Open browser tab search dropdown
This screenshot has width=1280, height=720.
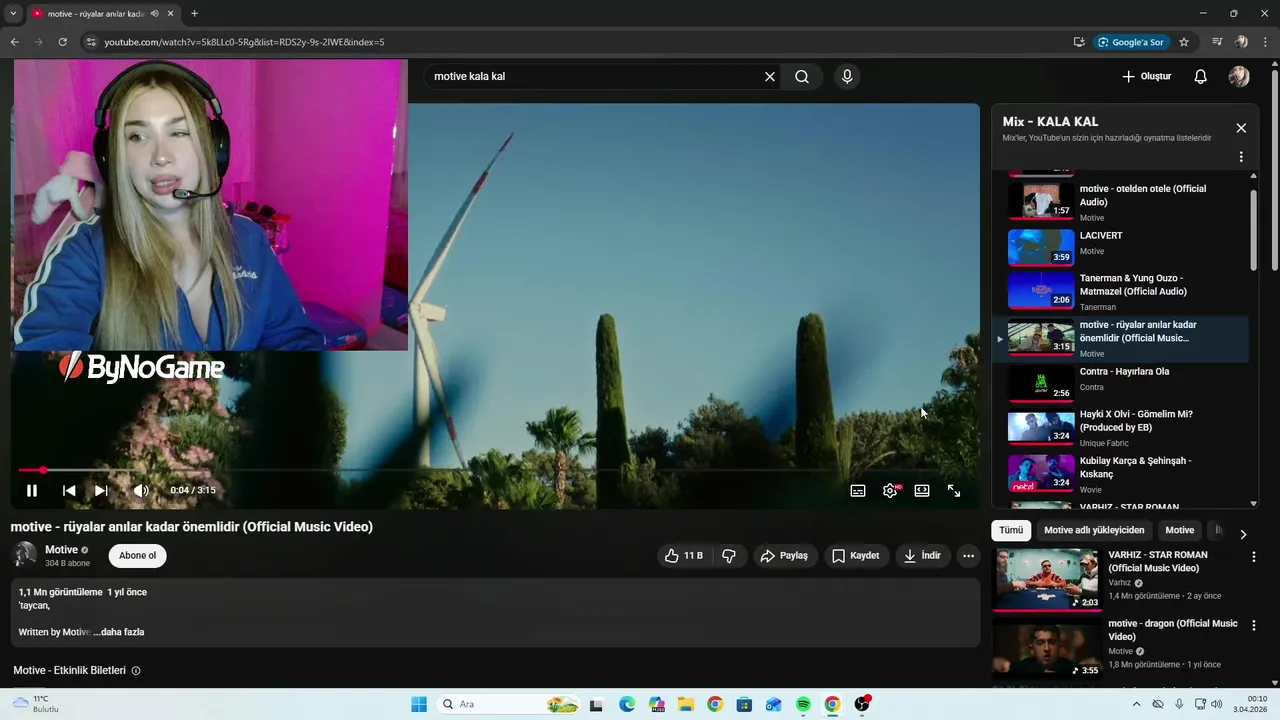[x=13, y=14]
